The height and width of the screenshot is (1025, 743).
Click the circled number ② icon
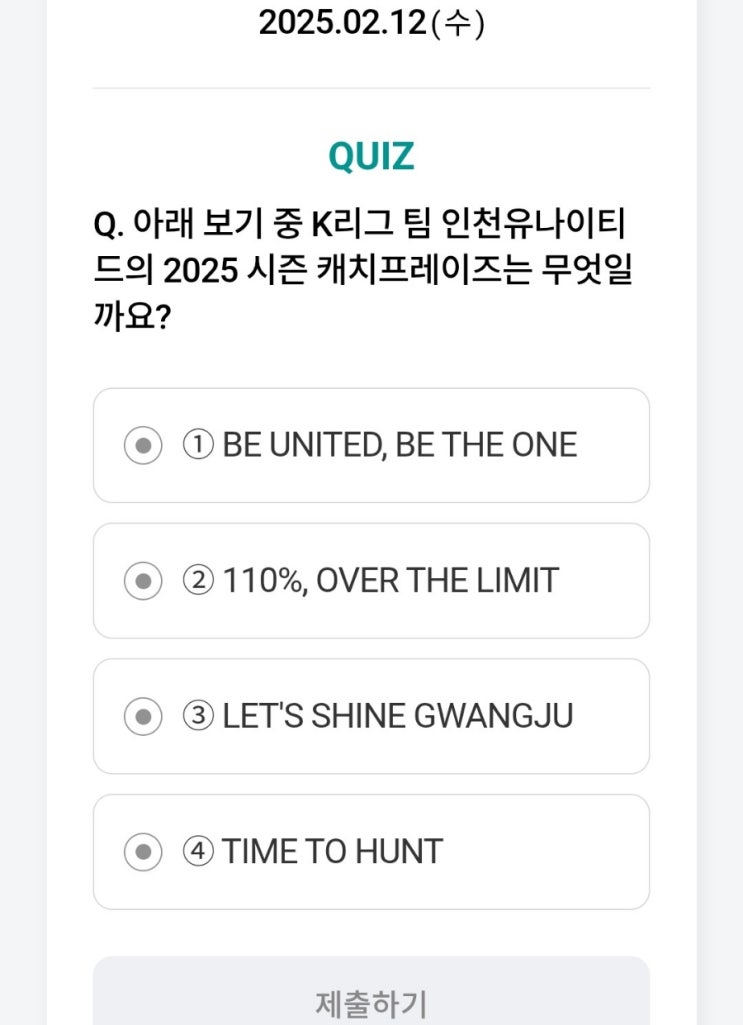(198, 581)
